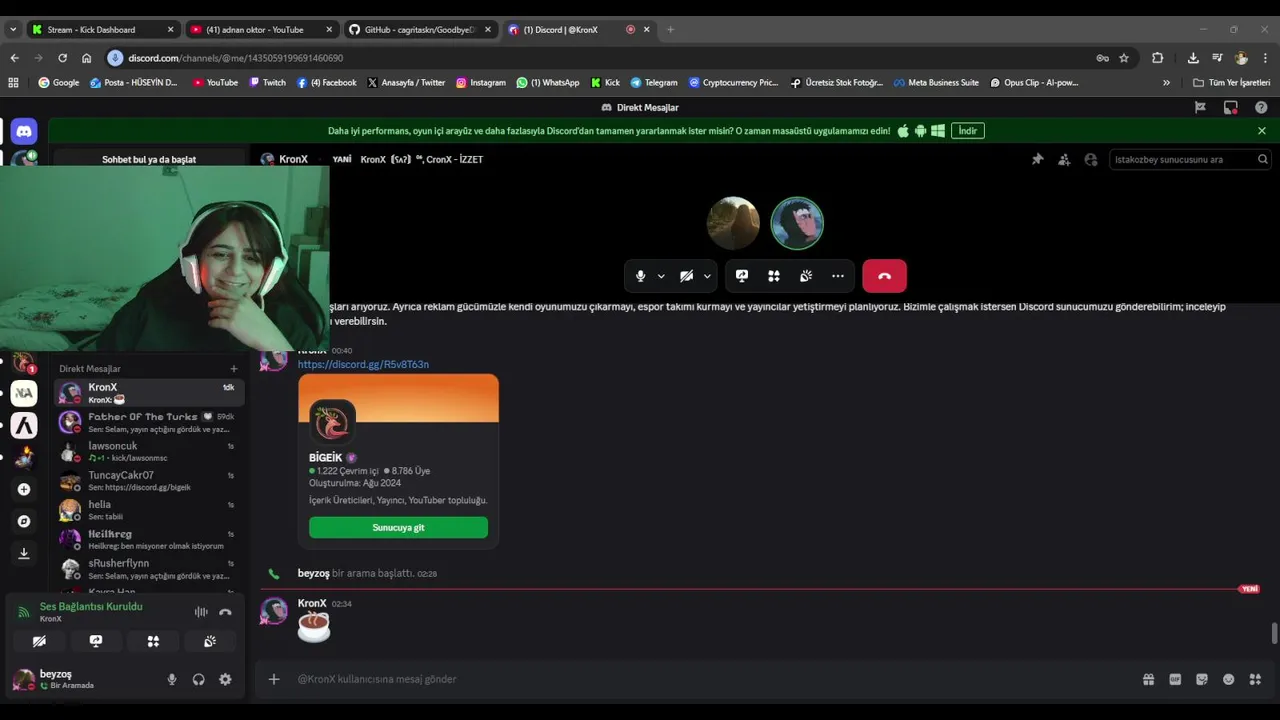Add friends to DM icon
The image size is (1280, 720).
1064,159
